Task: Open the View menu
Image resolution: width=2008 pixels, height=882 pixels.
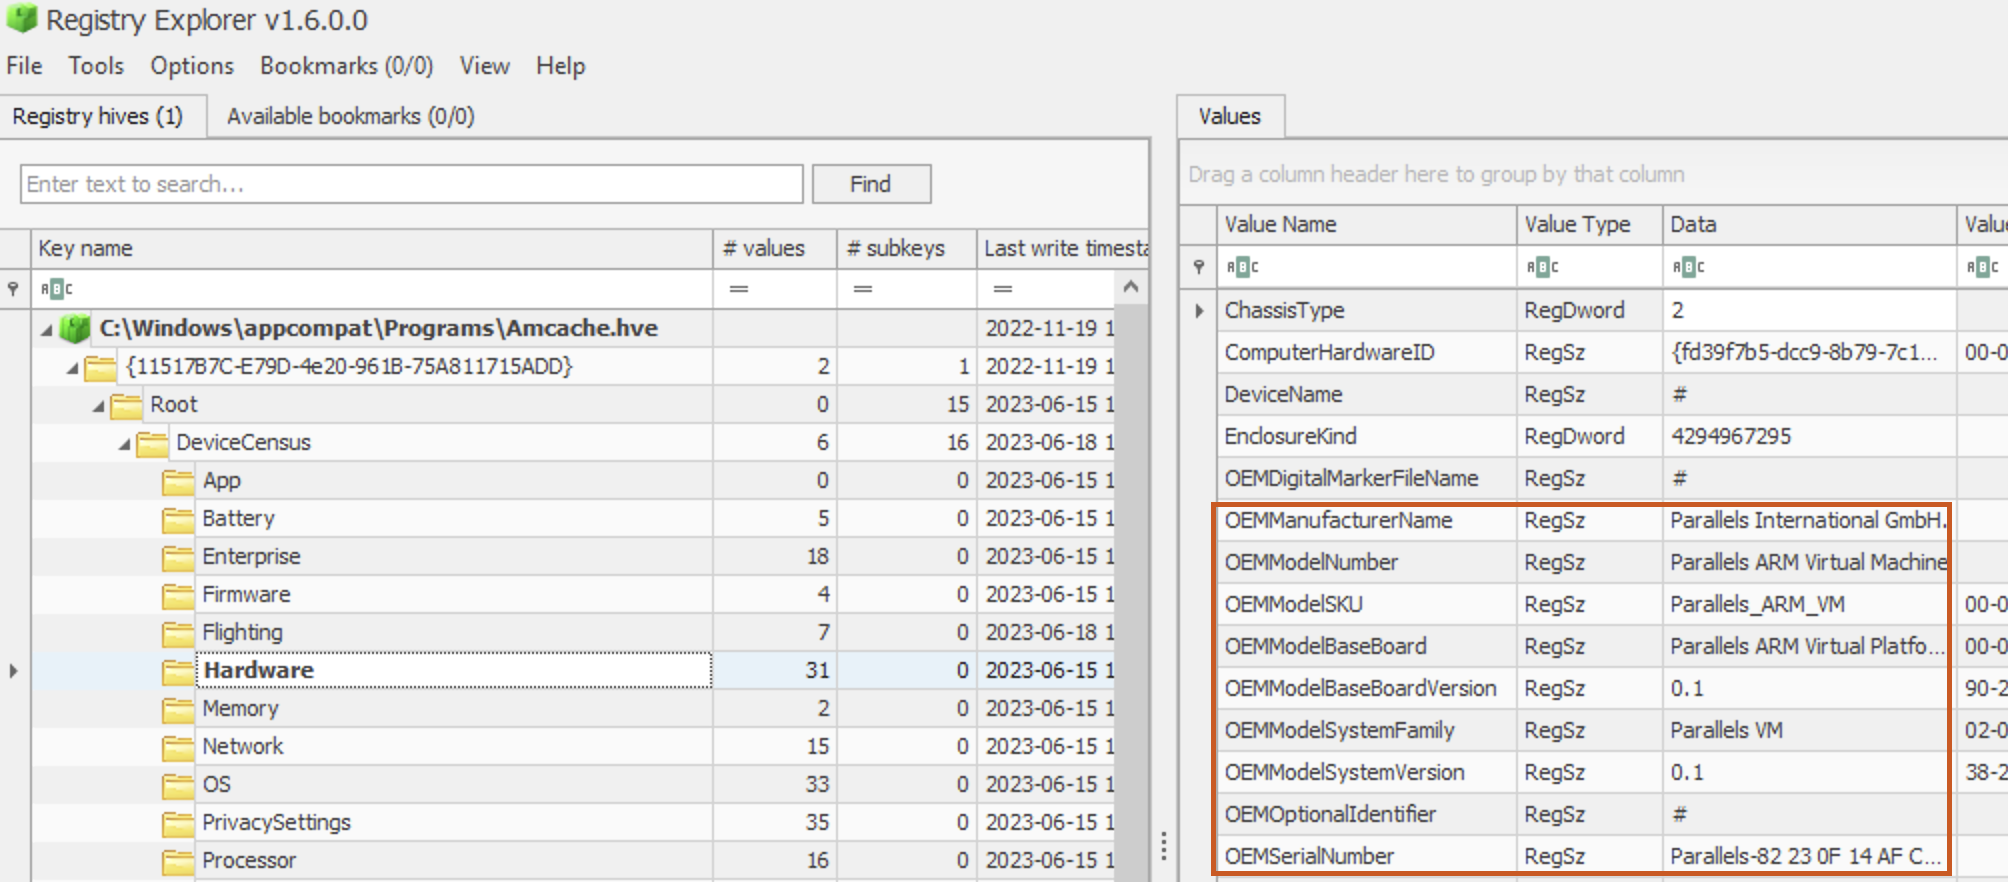Action: coord(484,66)
